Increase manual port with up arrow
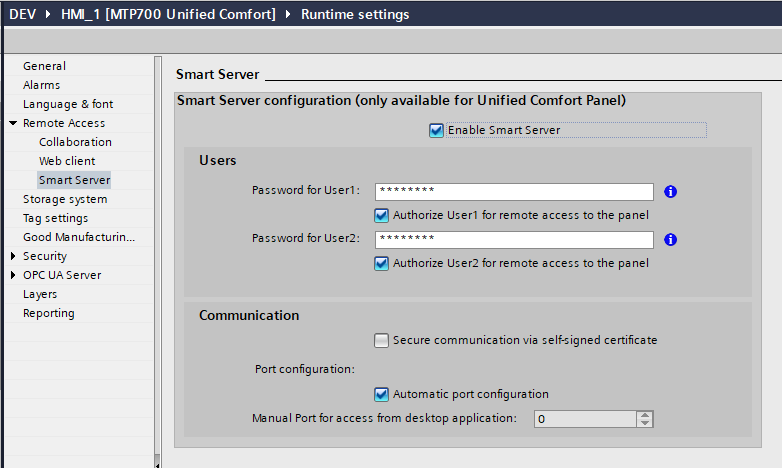 point(645,415)
